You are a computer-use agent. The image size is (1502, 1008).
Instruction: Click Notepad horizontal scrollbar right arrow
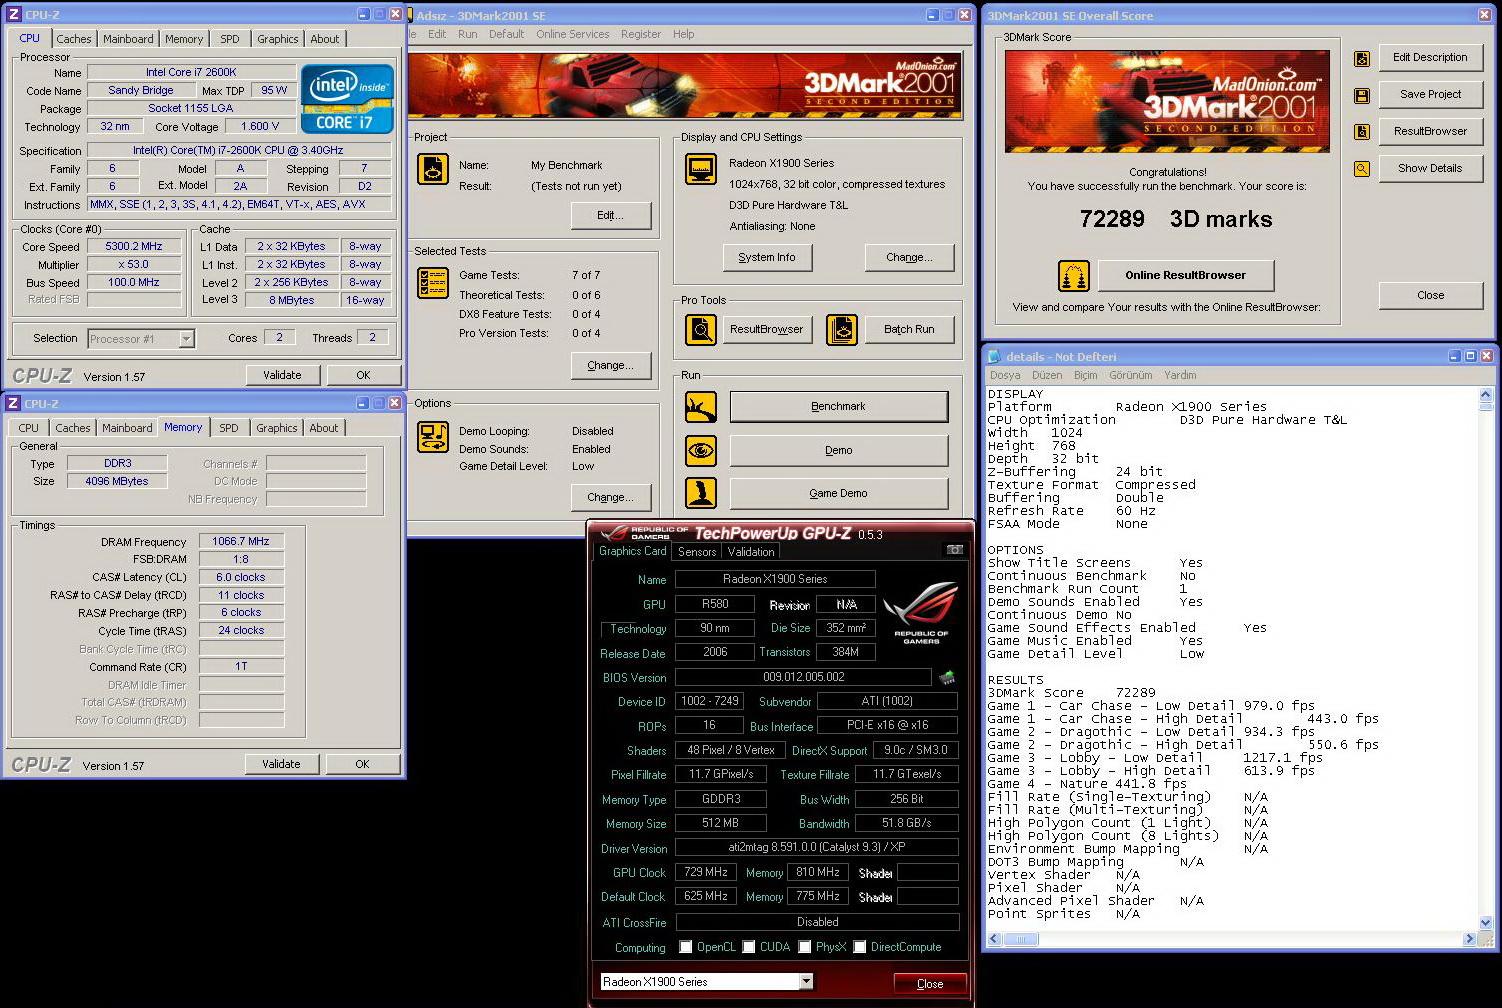point(1469,939)
